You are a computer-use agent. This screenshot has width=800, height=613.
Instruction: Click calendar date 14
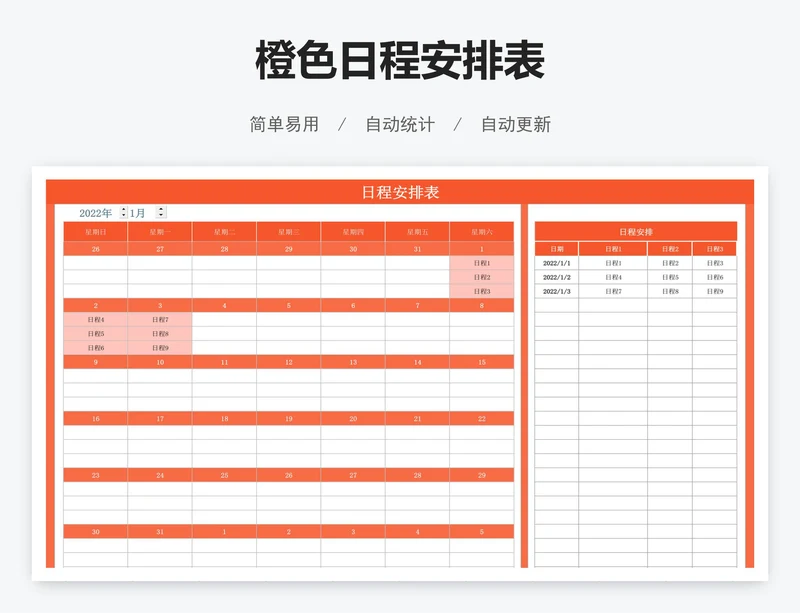(417, 362)
